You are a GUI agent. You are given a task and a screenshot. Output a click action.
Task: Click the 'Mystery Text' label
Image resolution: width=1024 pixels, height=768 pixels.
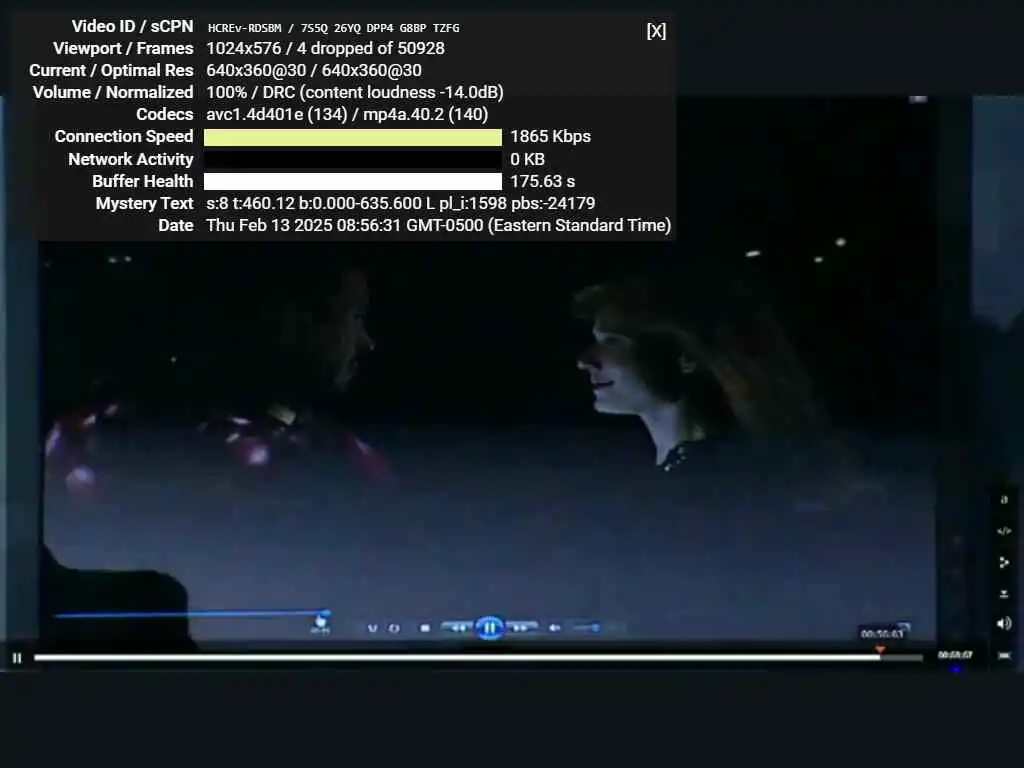point(144,203)
